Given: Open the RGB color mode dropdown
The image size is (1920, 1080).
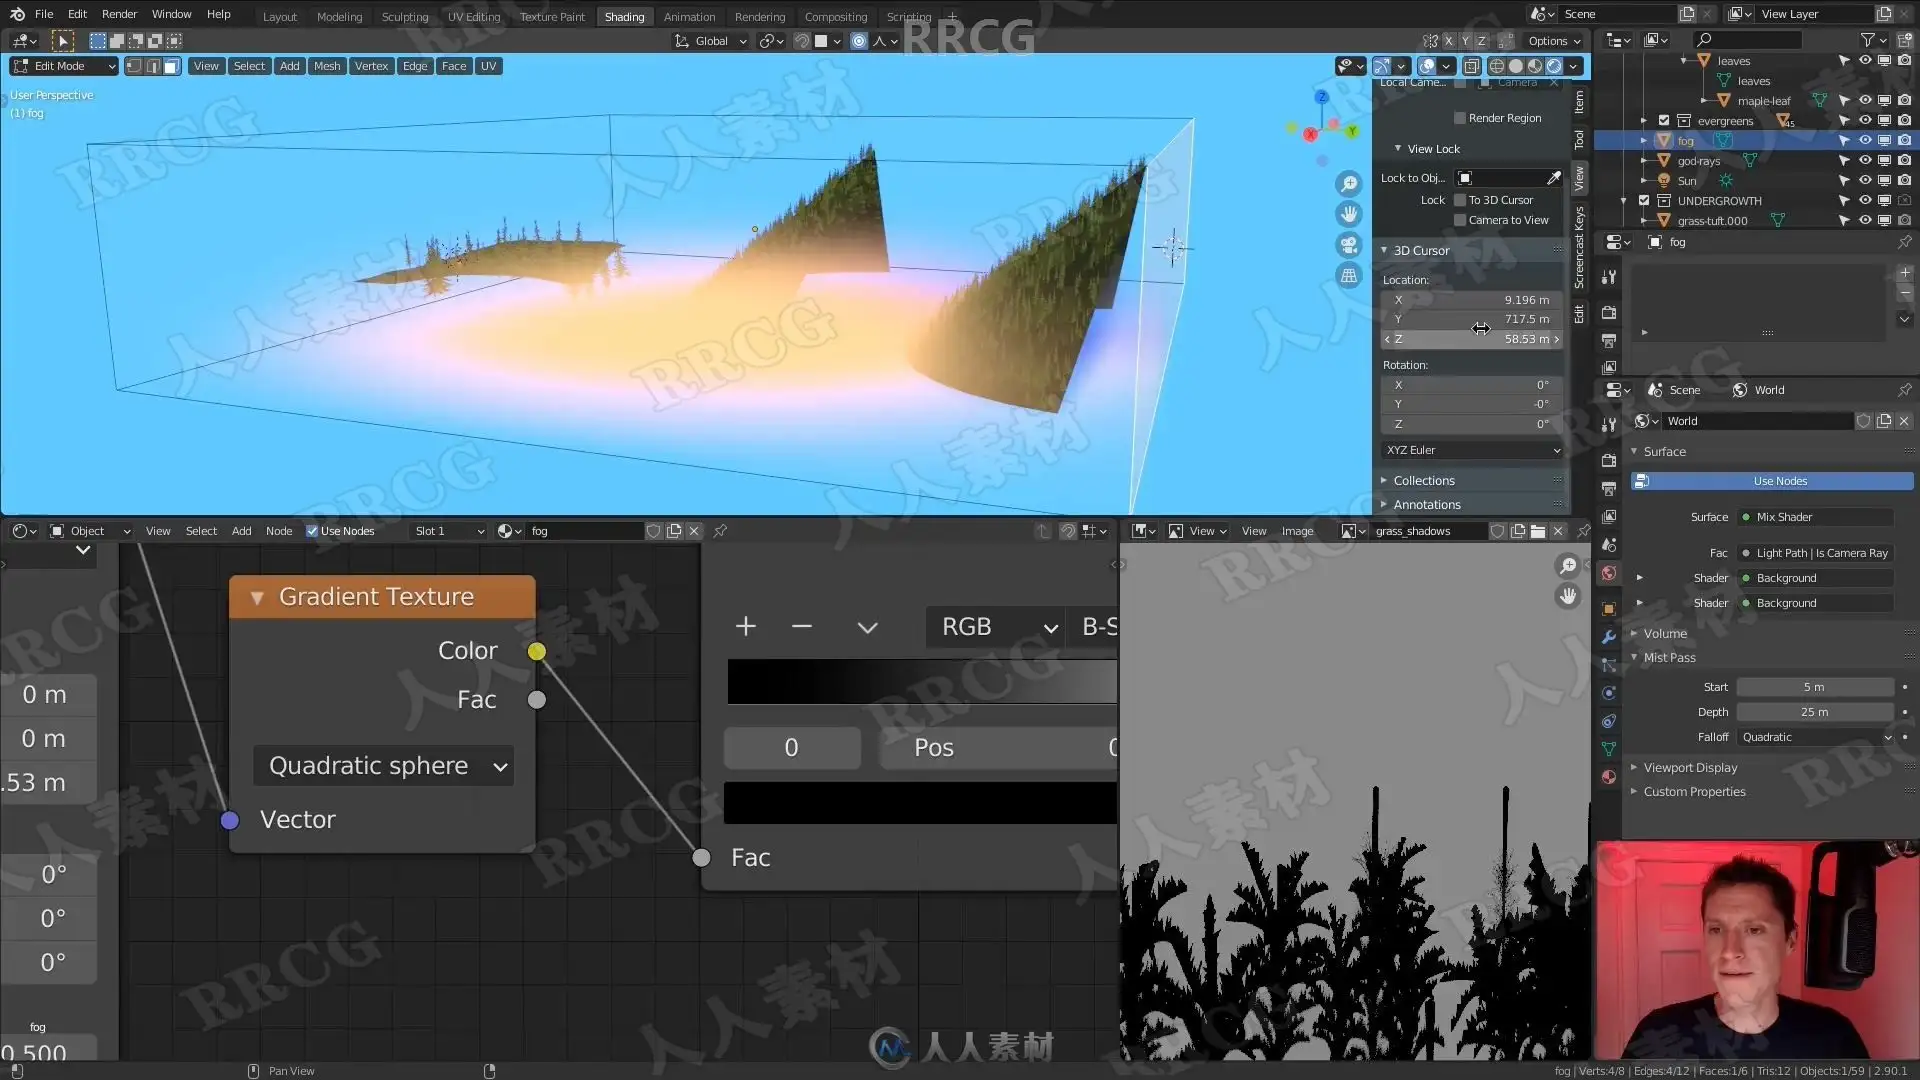Looking at the screenshot, I should coord(997,627).
